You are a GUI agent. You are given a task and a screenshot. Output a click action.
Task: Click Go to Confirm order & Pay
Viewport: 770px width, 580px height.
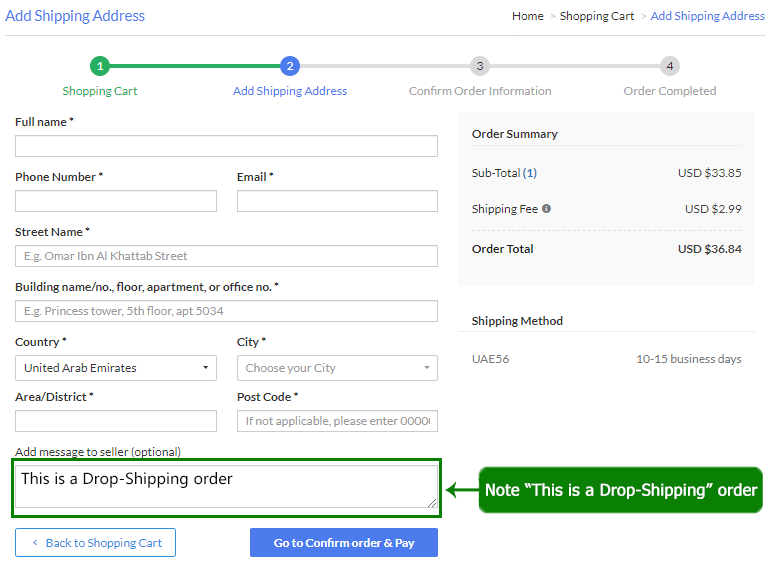click(343, 543)
